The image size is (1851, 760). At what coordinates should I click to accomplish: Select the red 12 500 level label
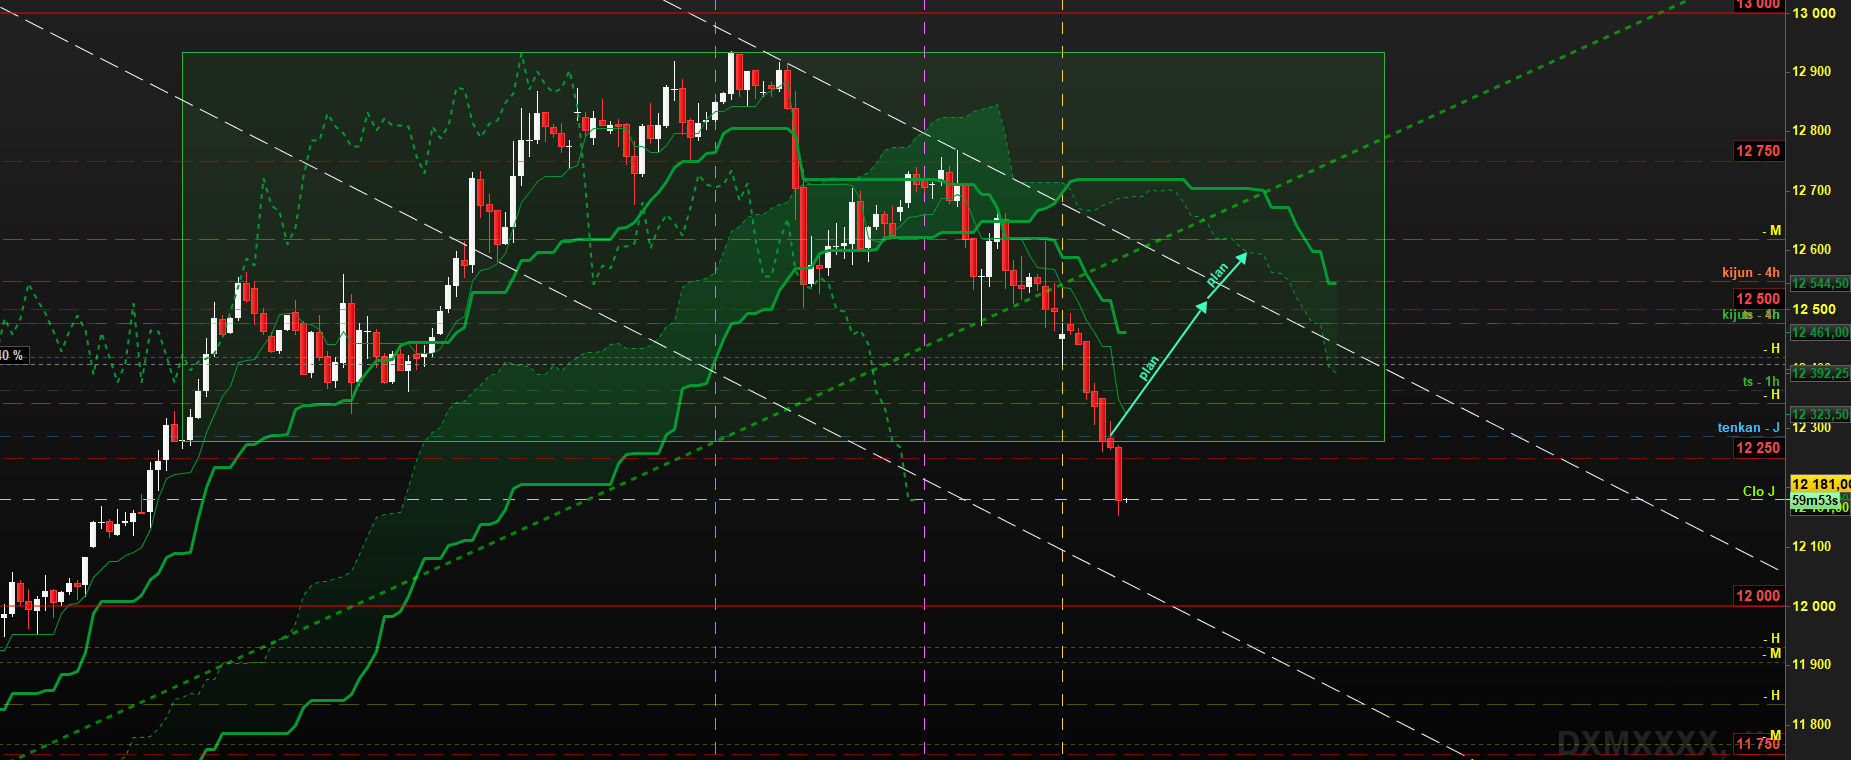[1758, 298]
